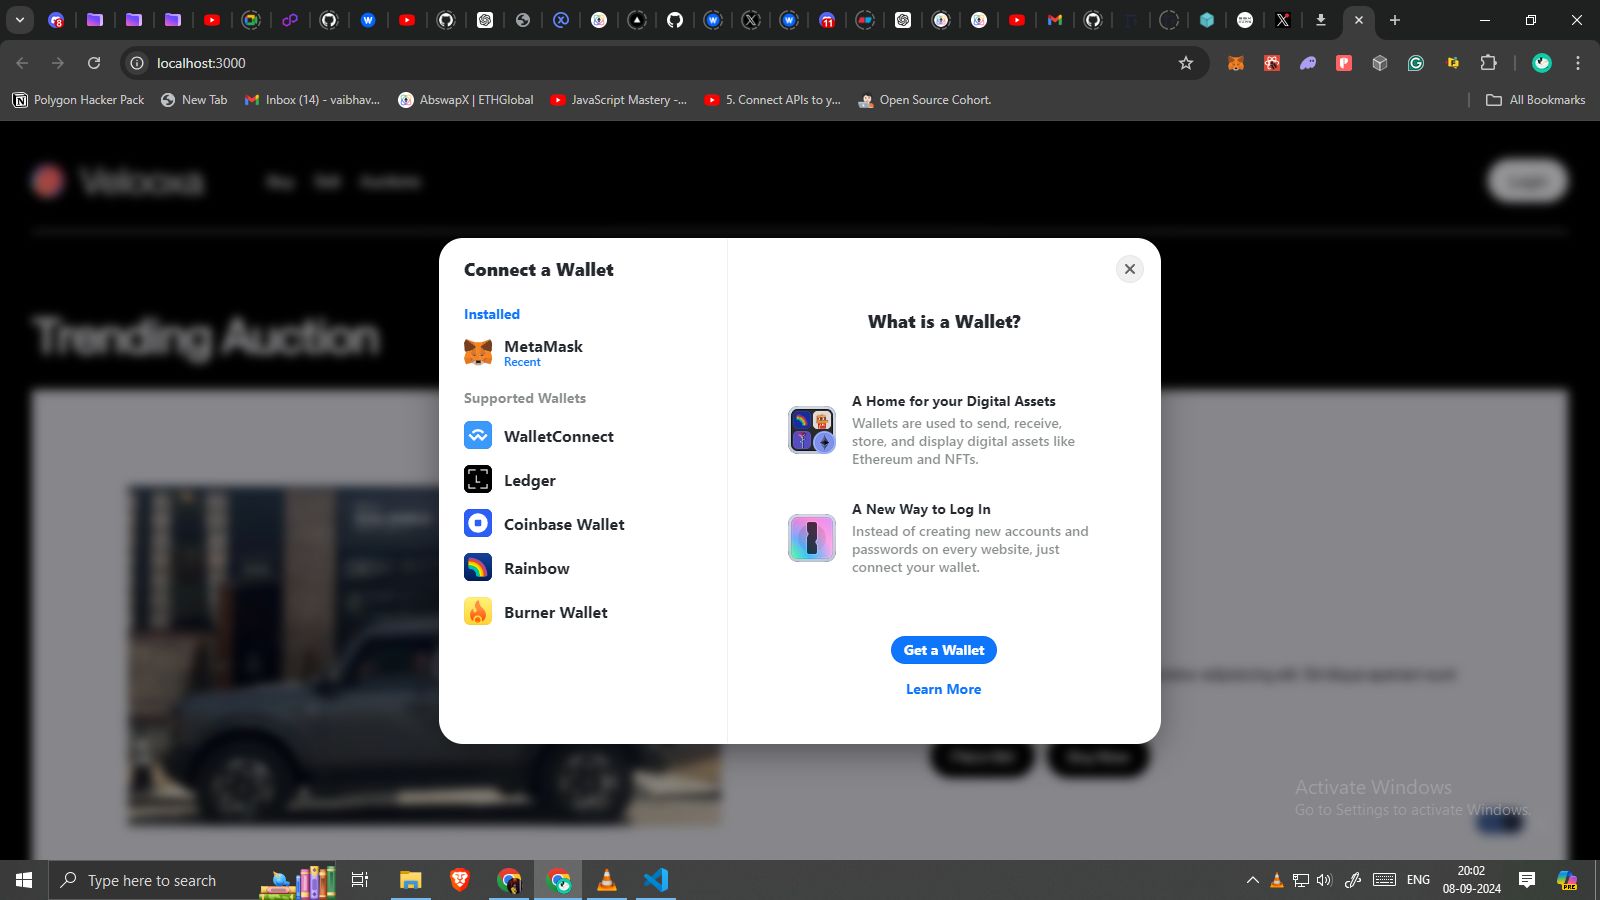Select Burner Wallet in the list
The width and height of the screenshot is (1600, 900).
[583, 612]
